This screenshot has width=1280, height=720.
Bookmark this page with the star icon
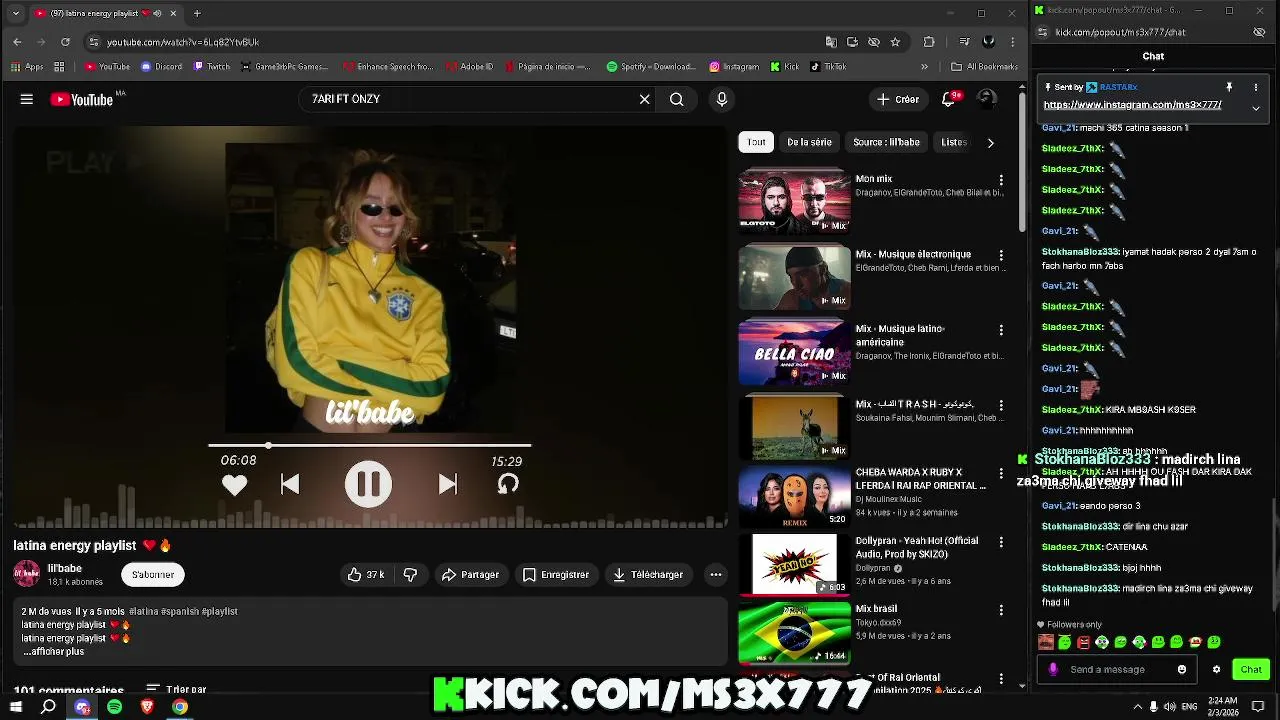click(x=895, y=42)
